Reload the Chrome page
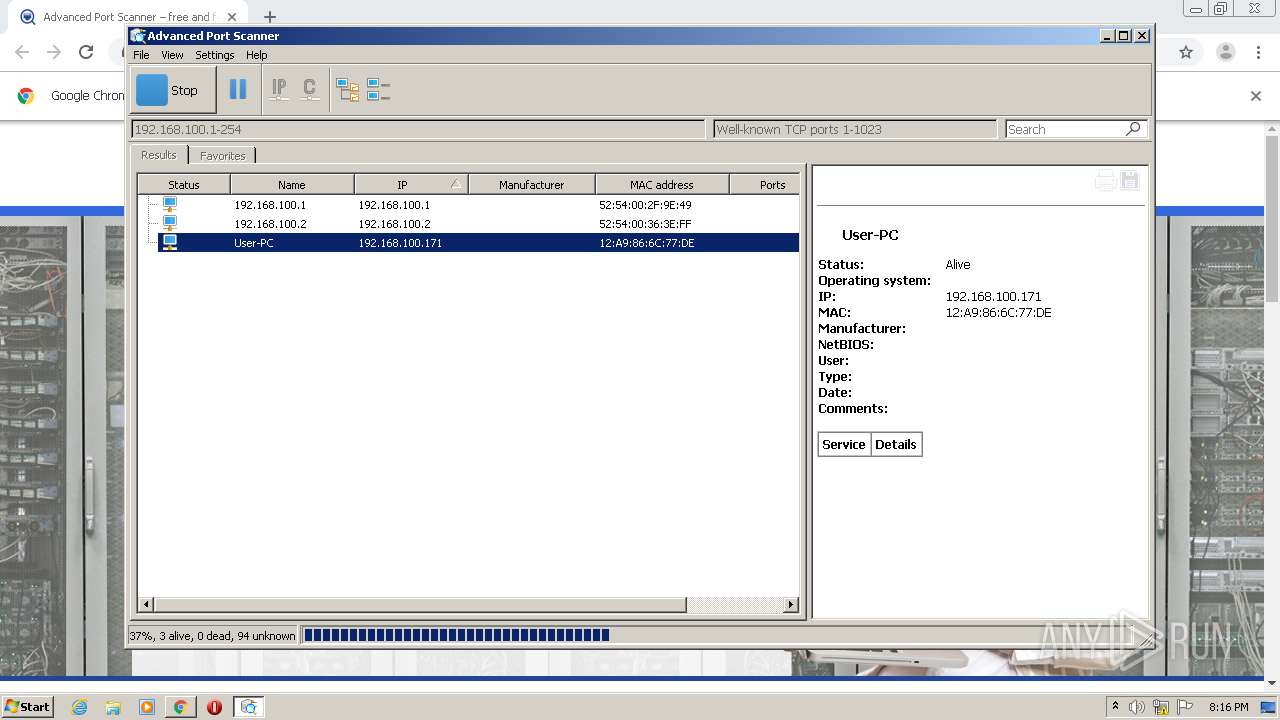1280x720 pixels. (x=86, y=52)
